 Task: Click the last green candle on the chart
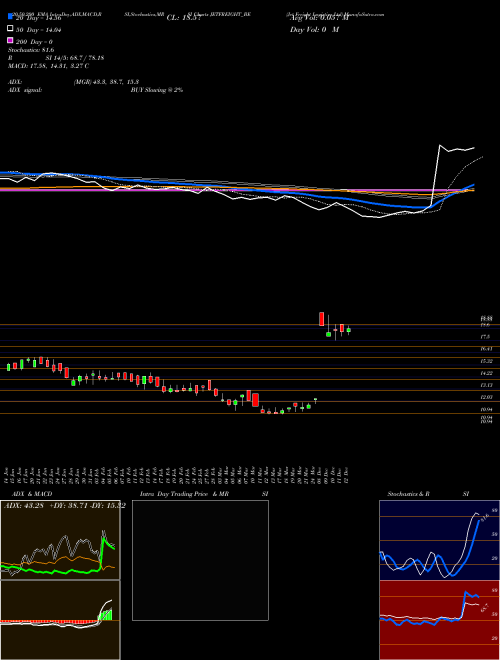[348, 330]
